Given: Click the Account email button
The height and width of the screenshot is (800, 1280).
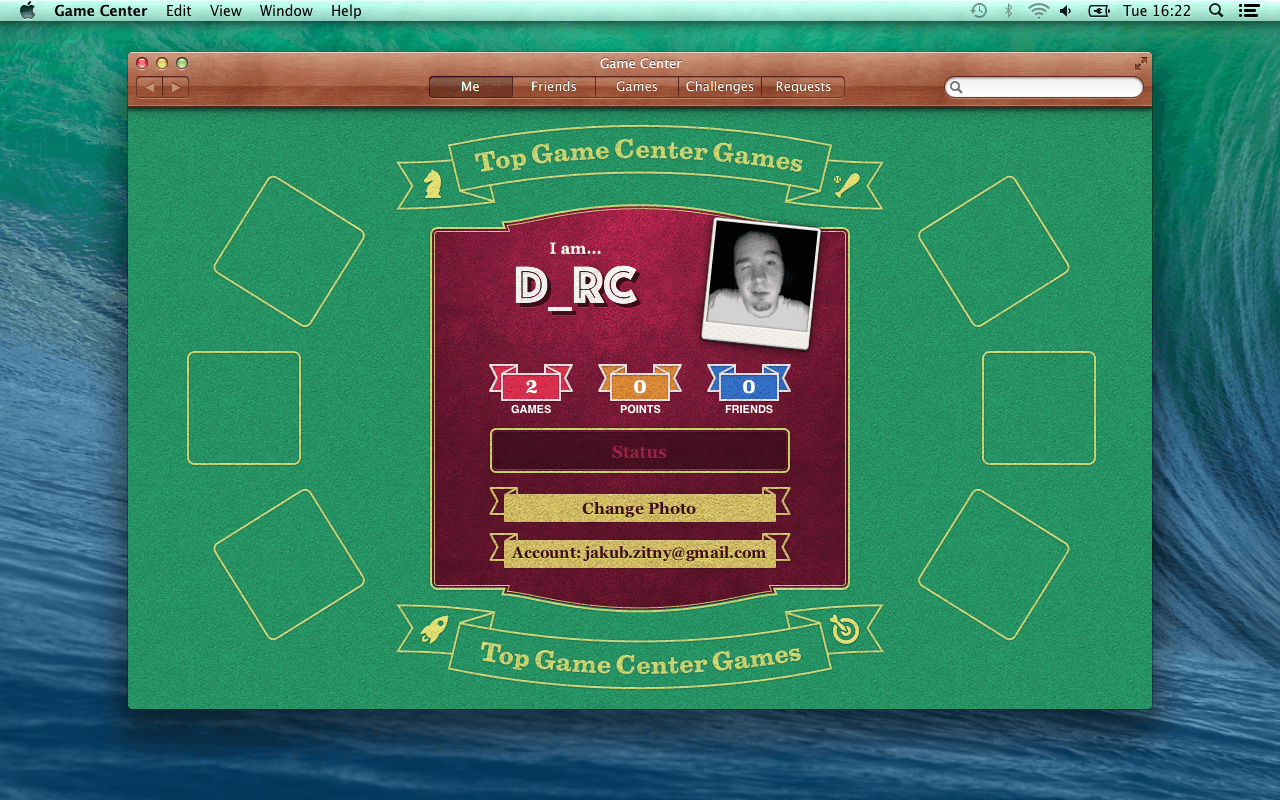Looking at the screenshot, I should 640,552.
